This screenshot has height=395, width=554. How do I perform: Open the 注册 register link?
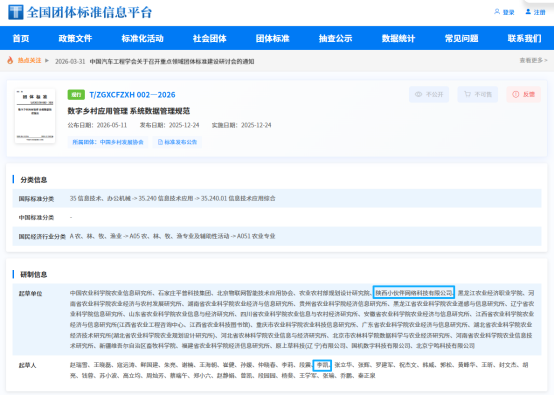(536, 12)
